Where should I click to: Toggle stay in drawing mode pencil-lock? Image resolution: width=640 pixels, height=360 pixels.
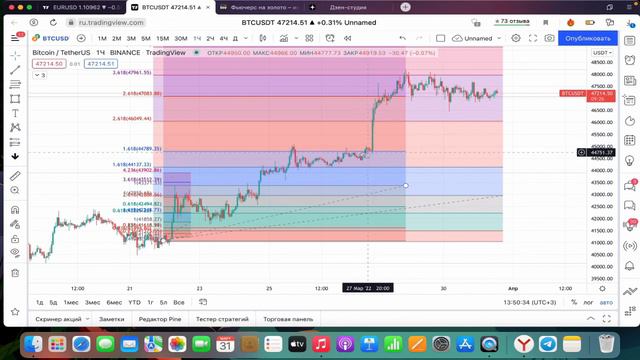click(15, 224)
